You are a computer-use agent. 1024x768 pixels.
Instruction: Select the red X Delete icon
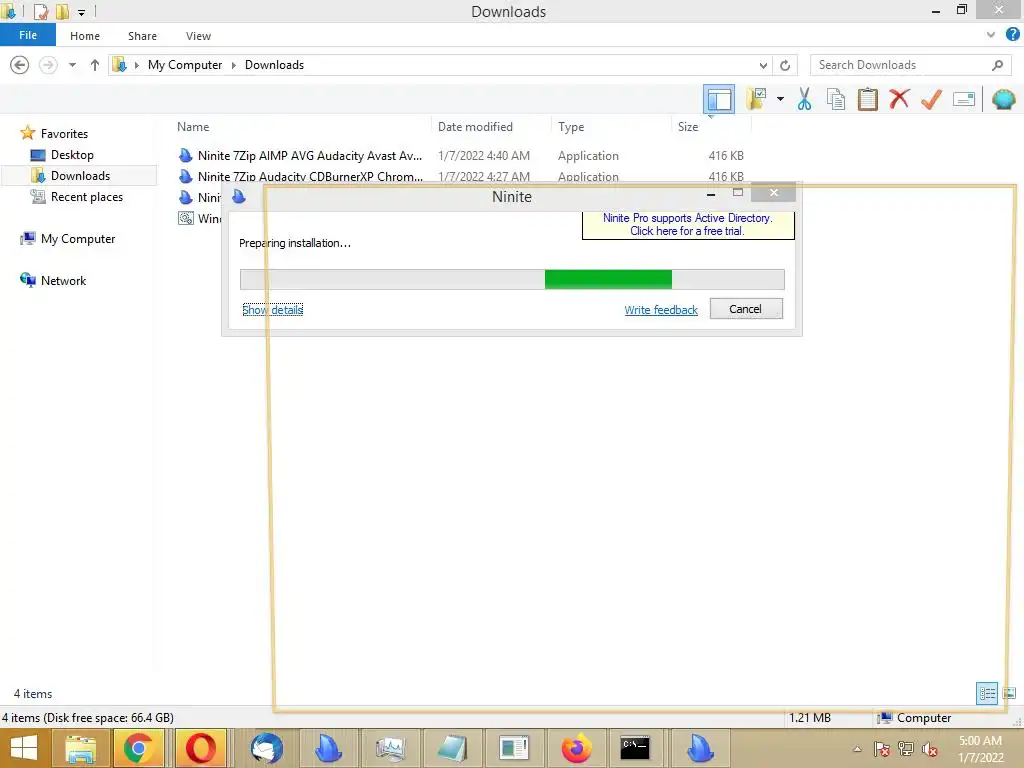pyautogui.click(x=899, y=99)
